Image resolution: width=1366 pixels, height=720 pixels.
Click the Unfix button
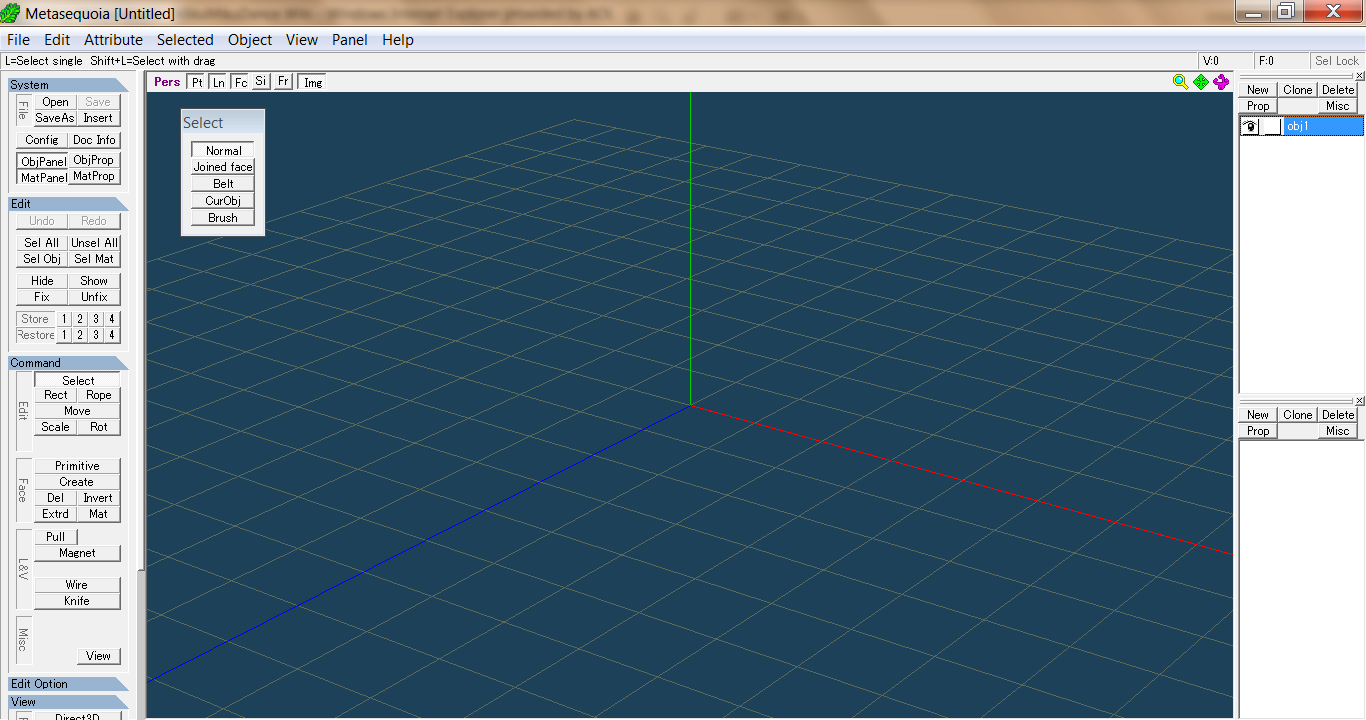tap(94, 297)
